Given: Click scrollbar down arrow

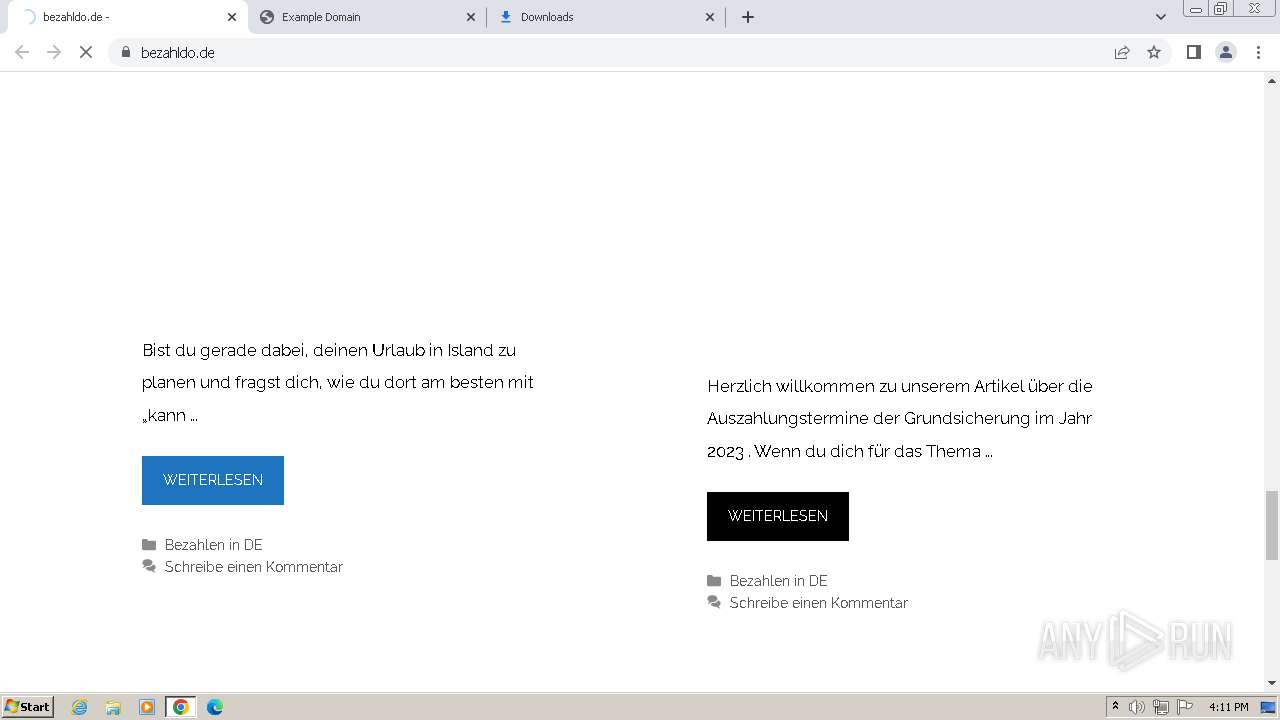Looking at the screenshot, I should [x=1272, y=683].
